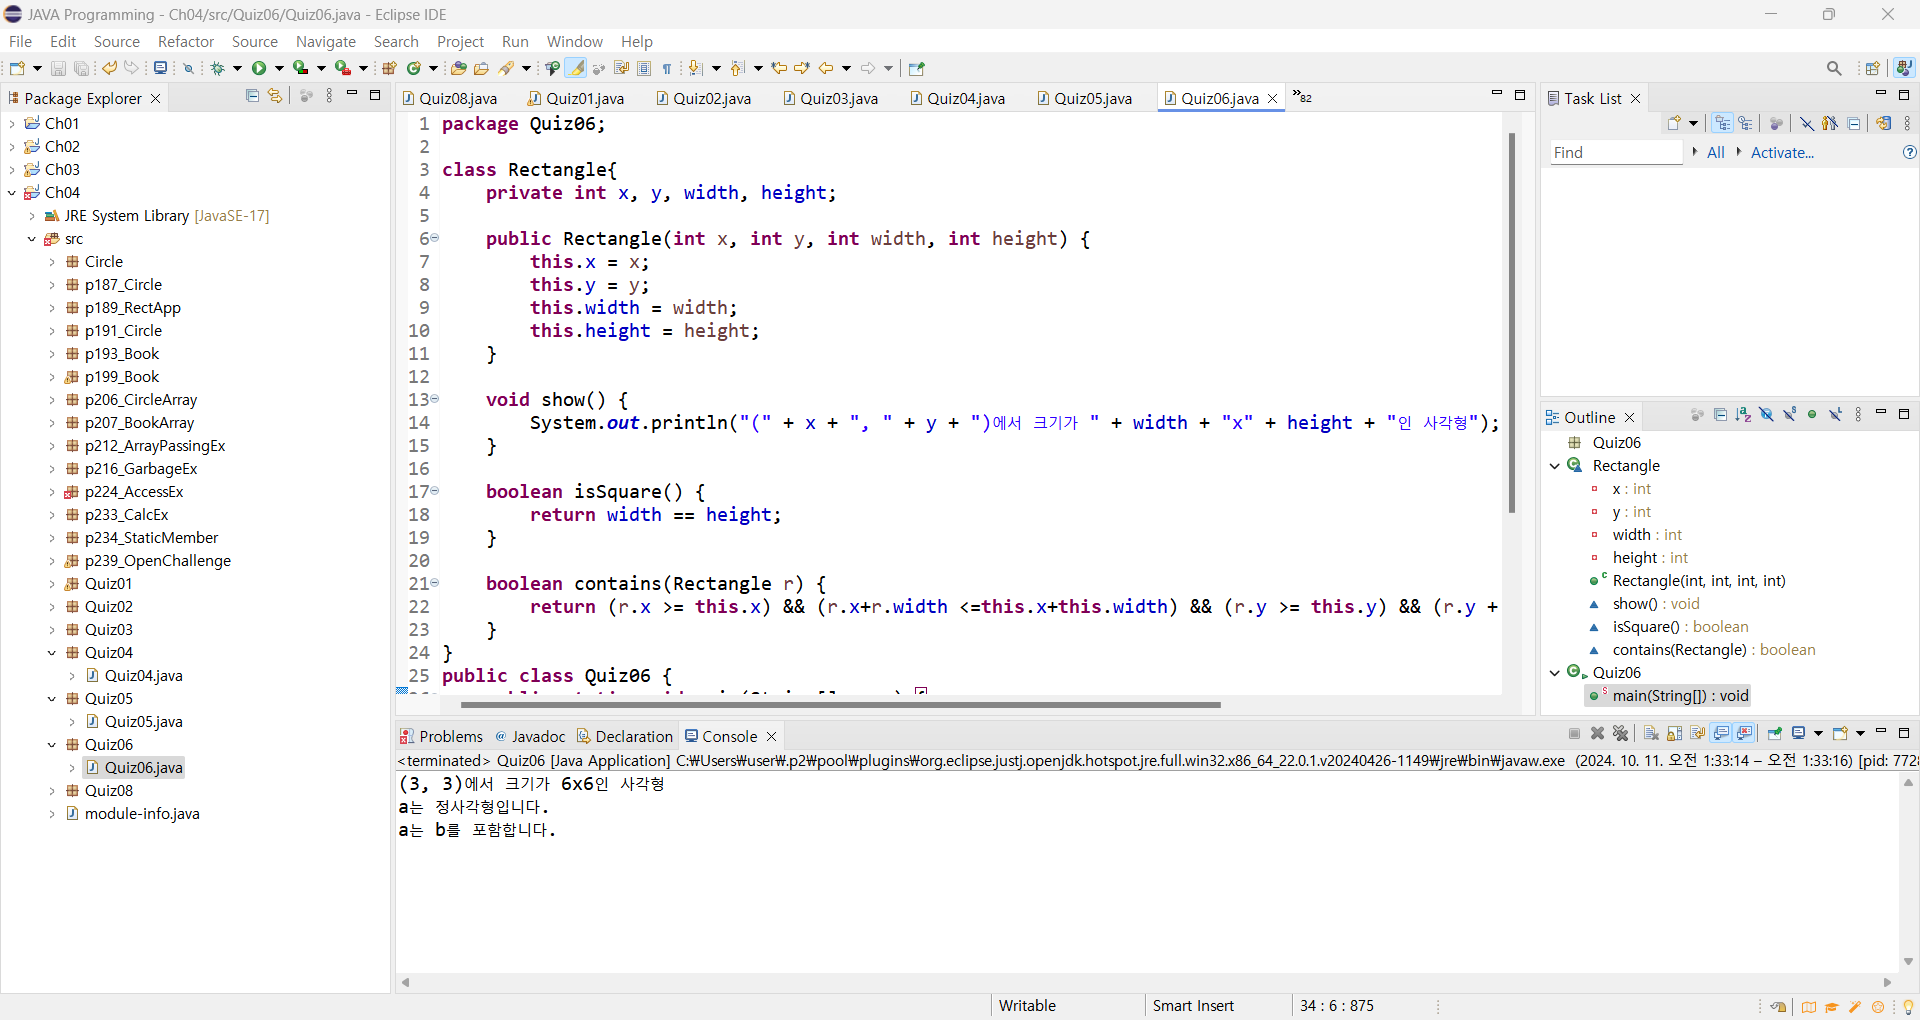1920x1020 pixels.
Task: Collapse All in Outline view
Action: 1720,415
